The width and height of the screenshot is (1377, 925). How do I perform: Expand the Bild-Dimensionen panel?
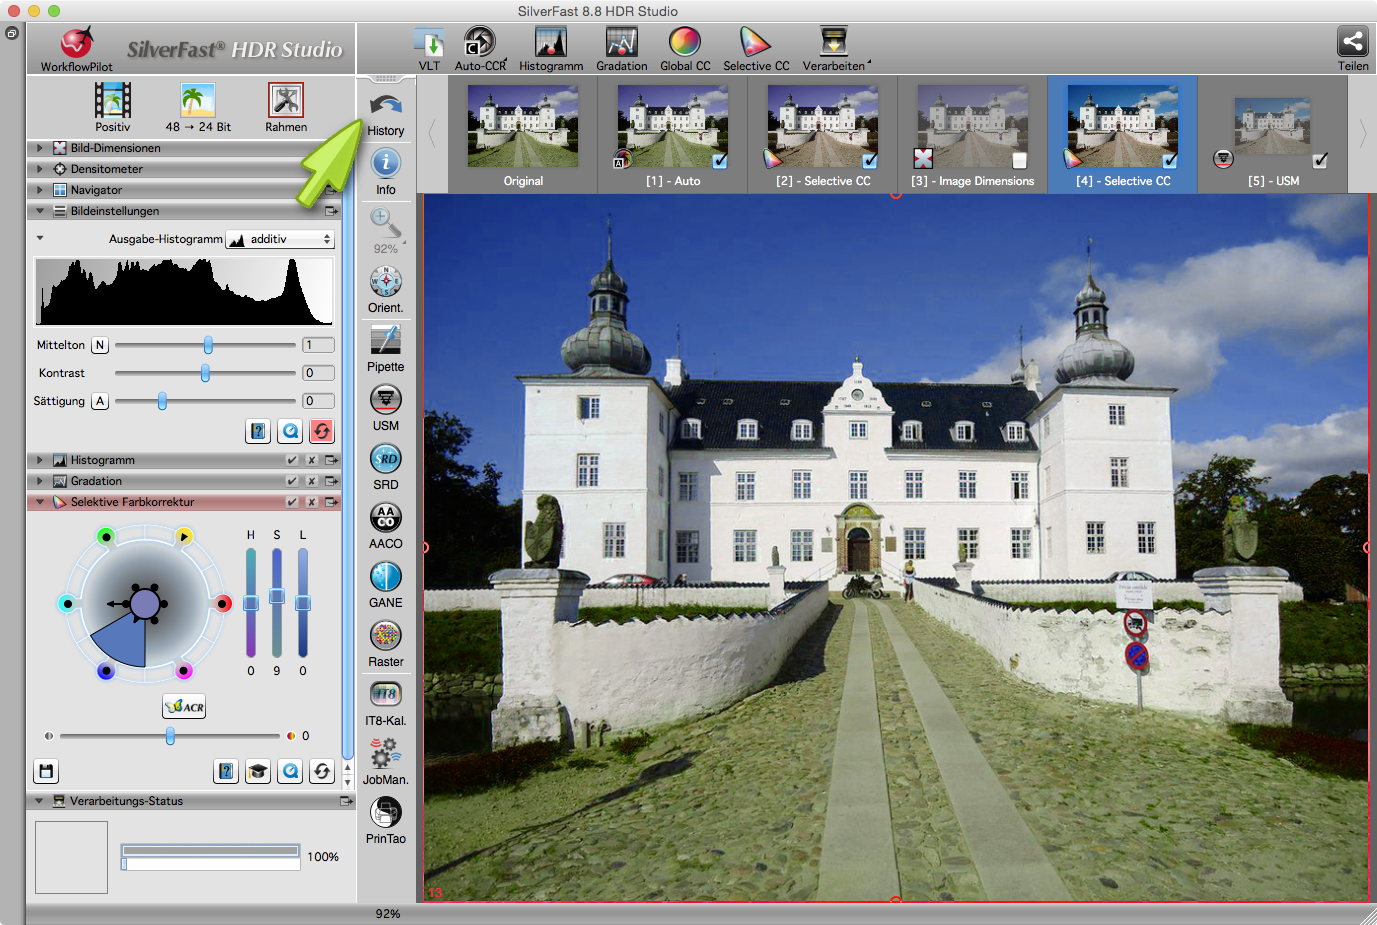tap(40, 148)
